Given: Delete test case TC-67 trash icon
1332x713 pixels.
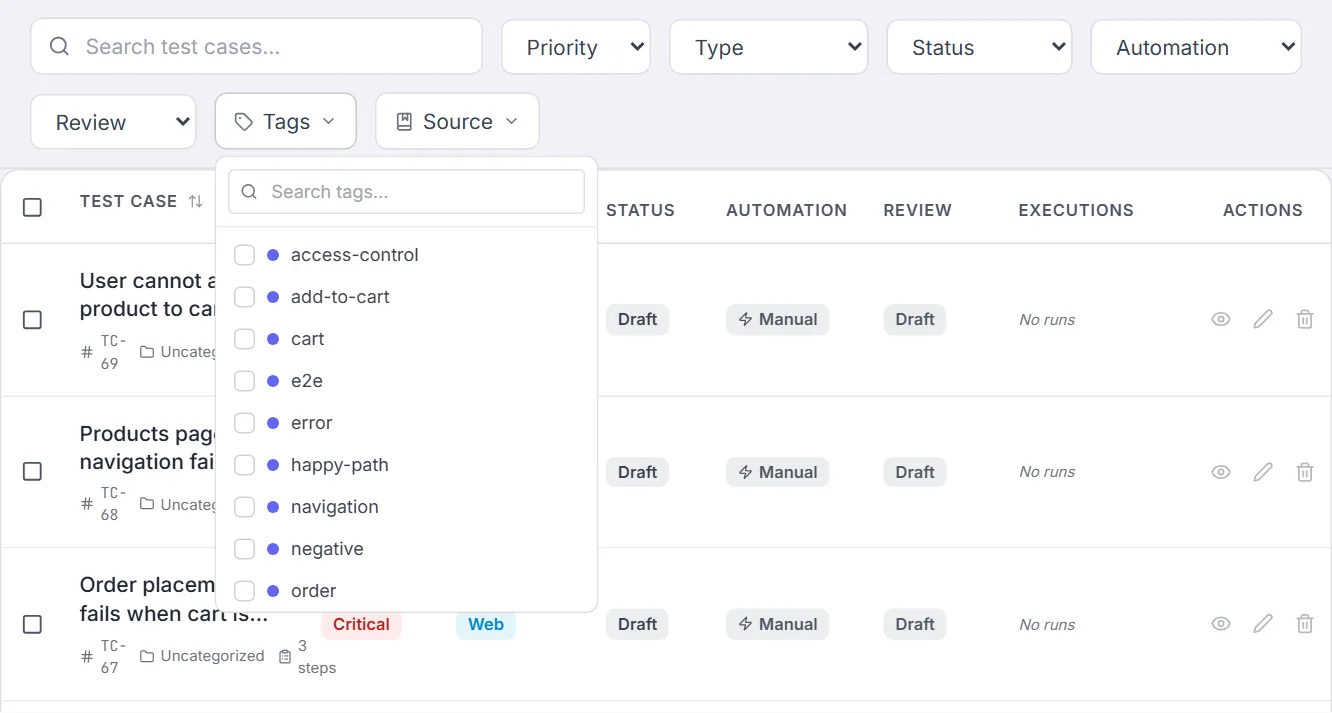Looking at the screenshot, I should pyautogui.click(x=1305, y=624).
